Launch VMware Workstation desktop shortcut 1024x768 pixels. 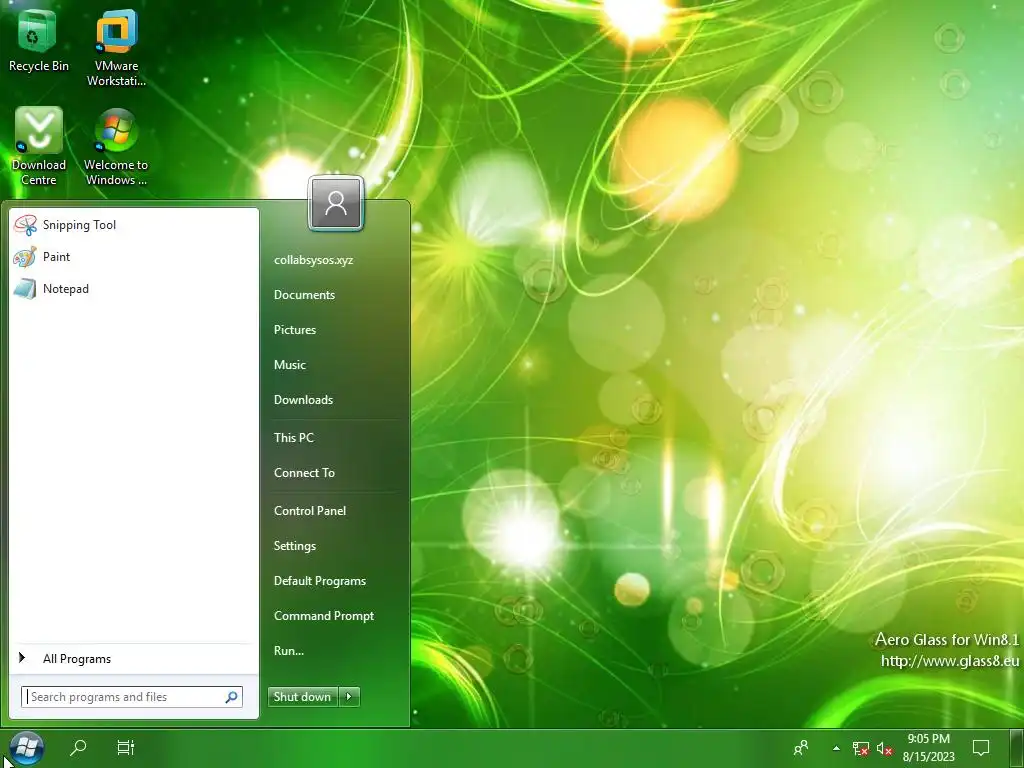pos(116,46)
